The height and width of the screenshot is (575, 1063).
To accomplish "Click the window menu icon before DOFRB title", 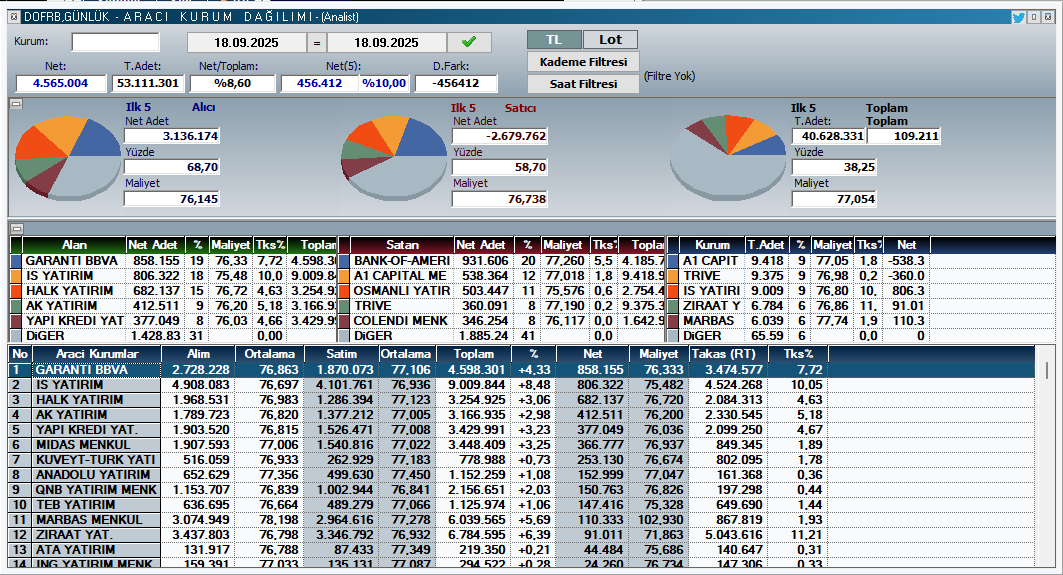I will tap(14, 17).
